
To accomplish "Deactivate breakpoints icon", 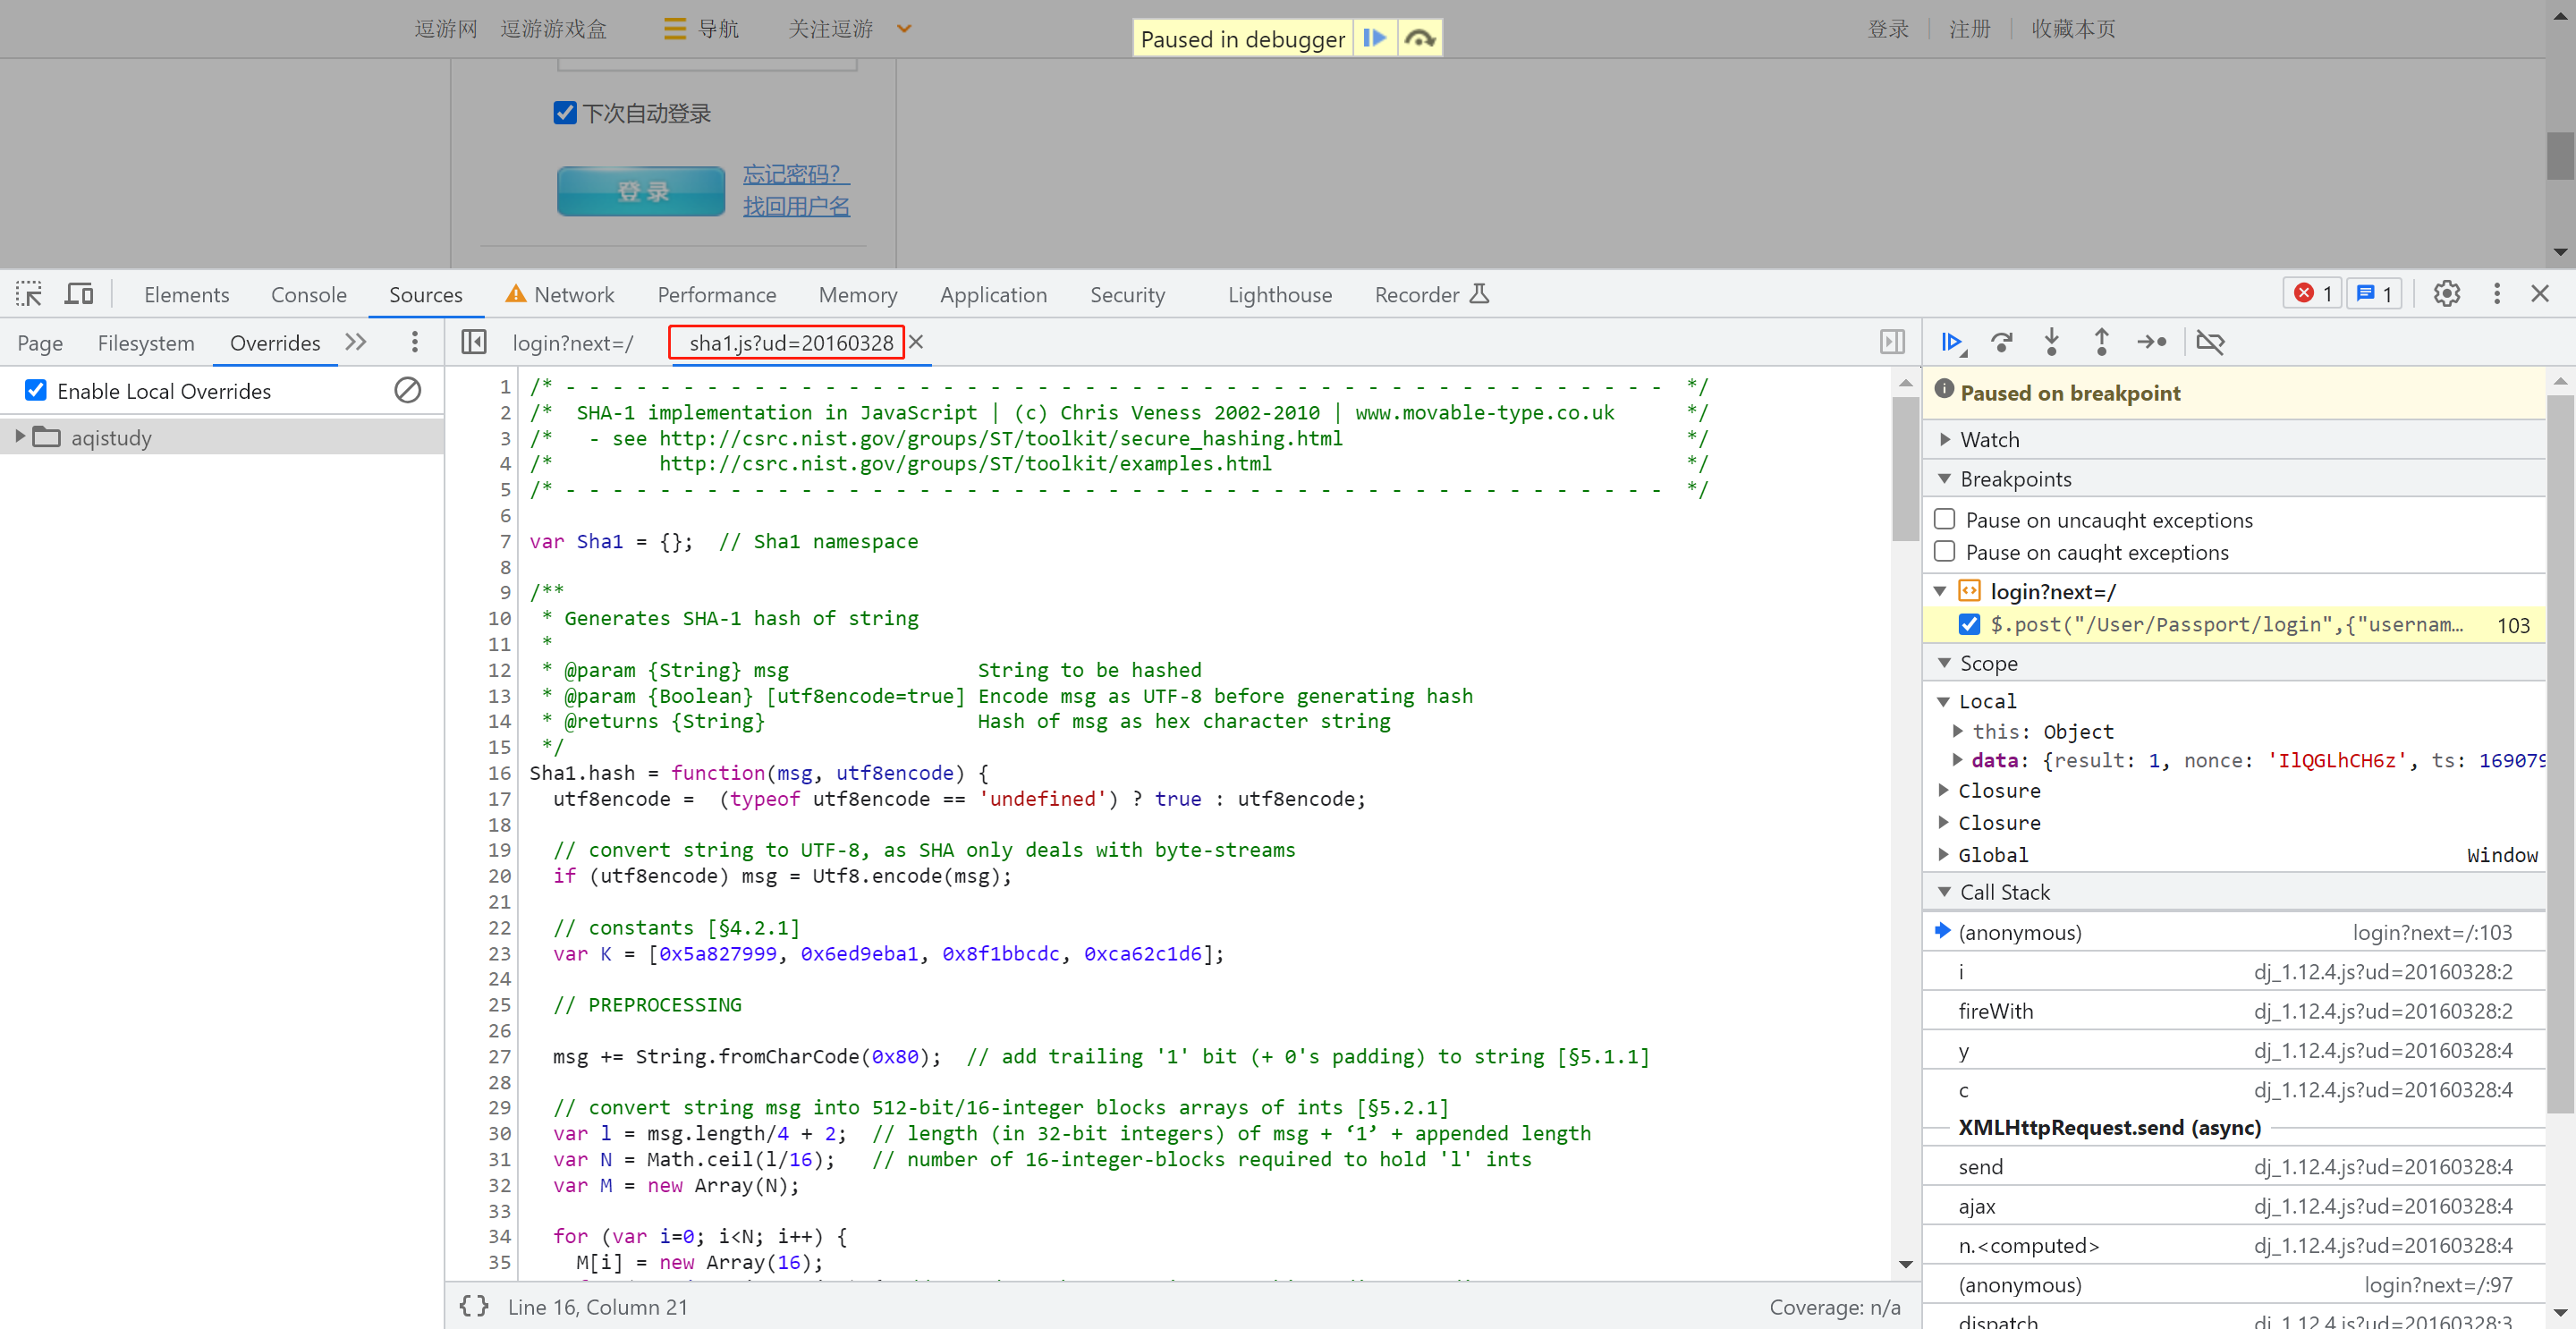I will 2210,342.
